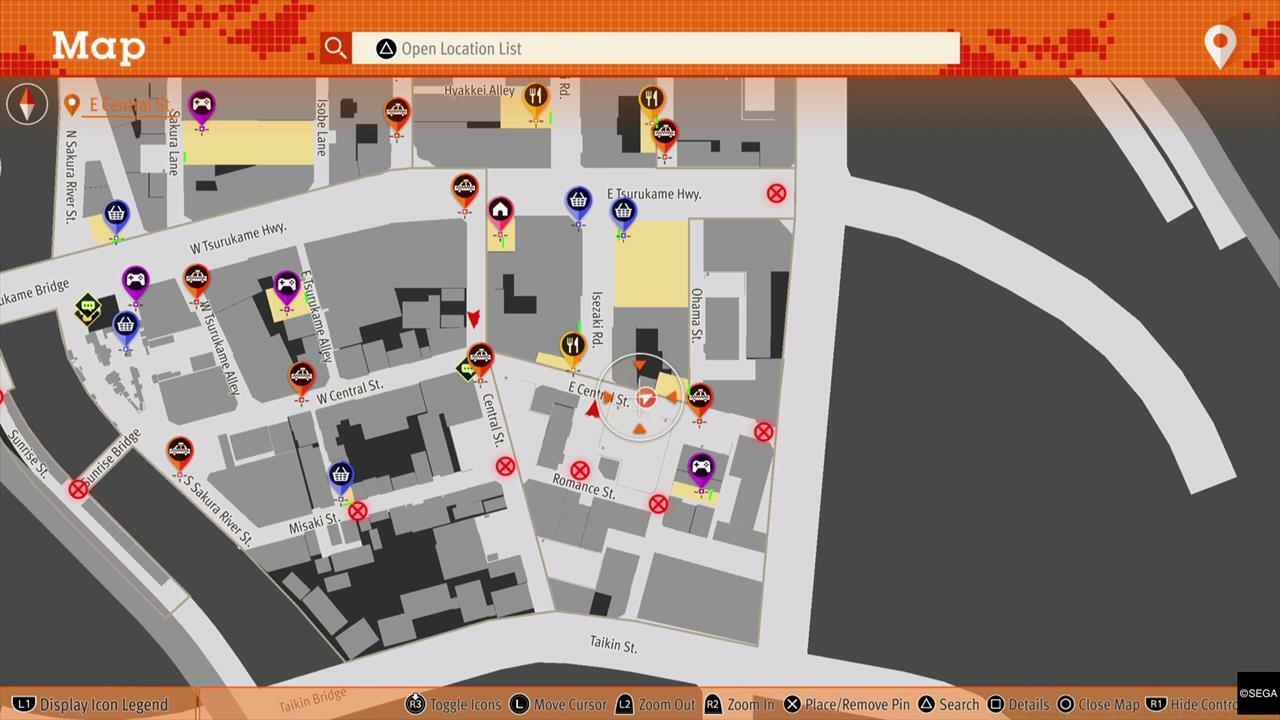Open the Location List search field
This screenshot has height=720, width=1280.
pos(655,48)
